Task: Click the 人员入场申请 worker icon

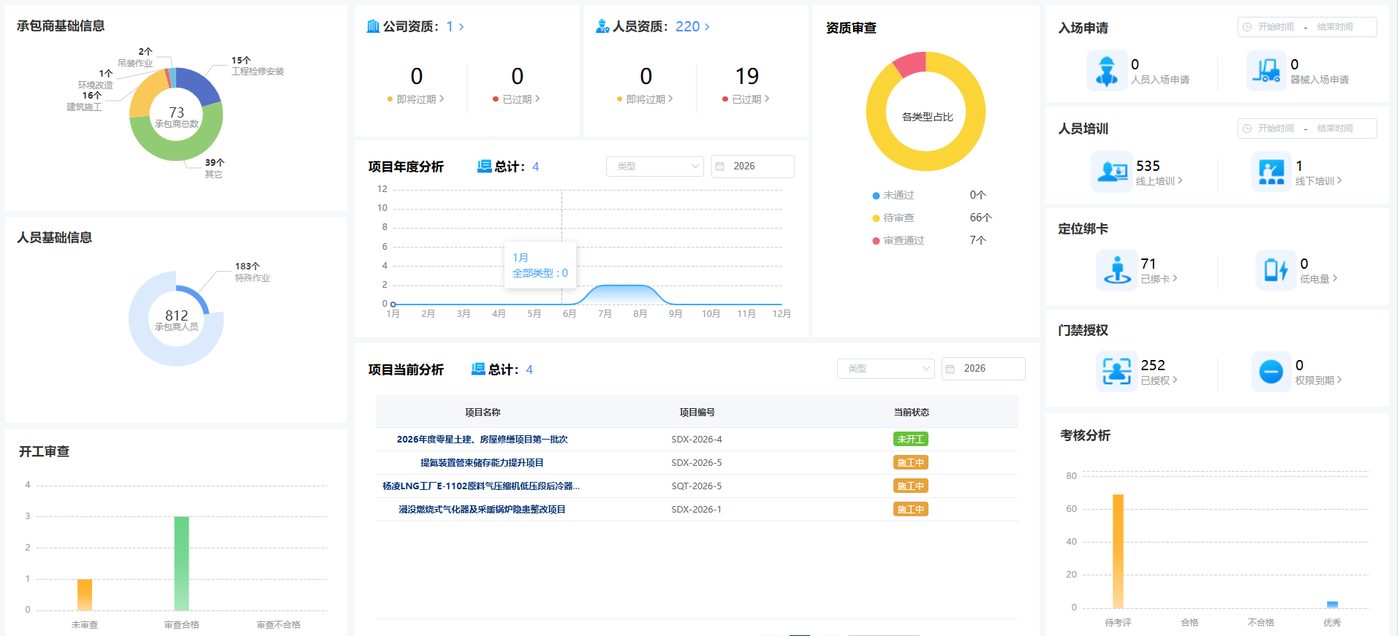Action: pyautogui.click(x=1106, y=71)
